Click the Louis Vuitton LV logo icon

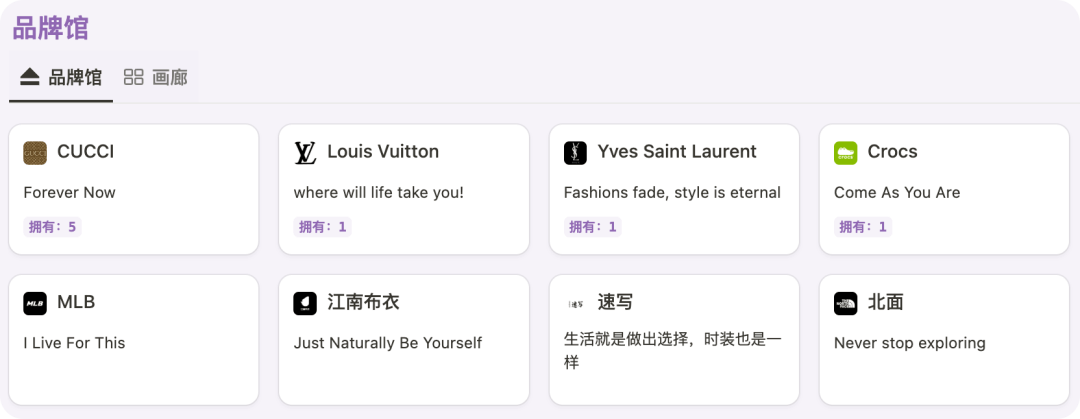click(305, 153)
